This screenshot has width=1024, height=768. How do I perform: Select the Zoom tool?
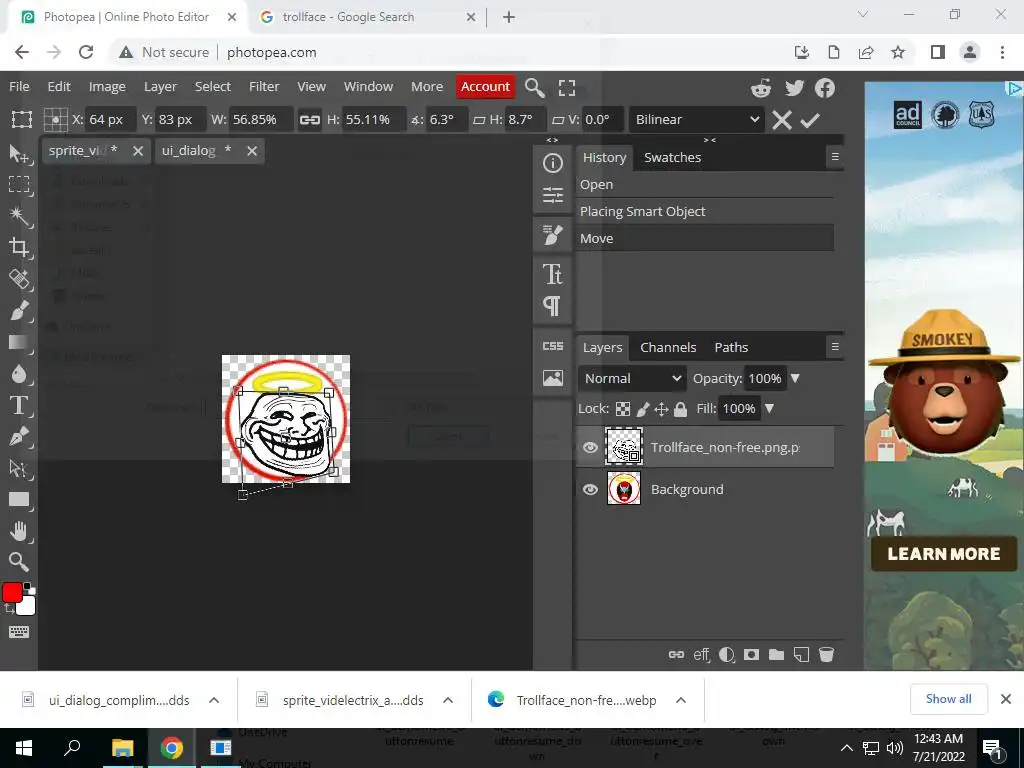coord(19,562)
